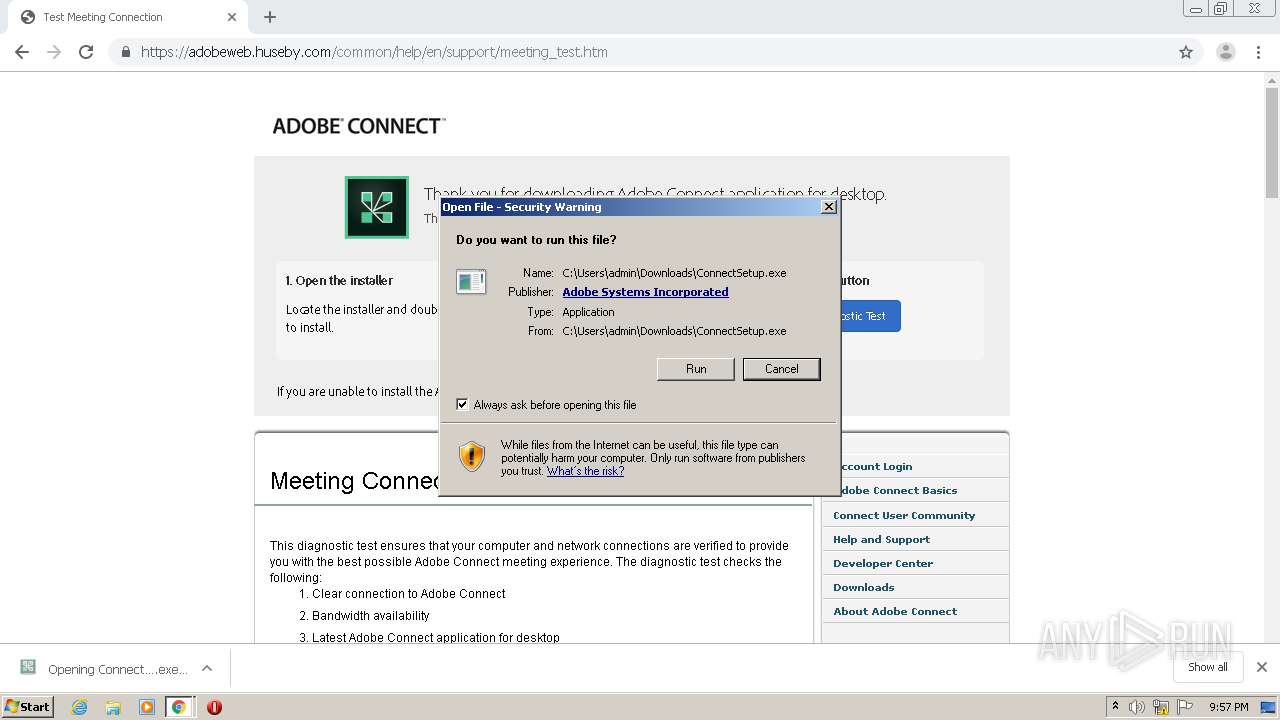Click the application file icon in dialog
This screenshot has width=1280, height=720.
pyautogui.click(x=471, y=282)
